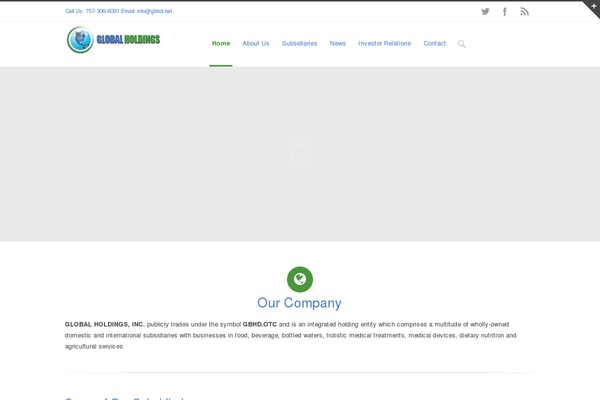This screenshot has height=400, width=600.
Task: Open the Contact menu item
Action: point(434,44)
